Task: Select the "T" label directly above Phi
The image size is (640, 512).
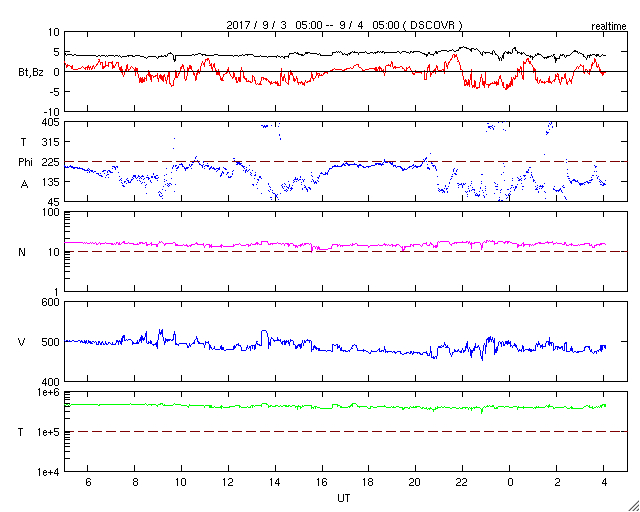Action: (x=23, y=142)
